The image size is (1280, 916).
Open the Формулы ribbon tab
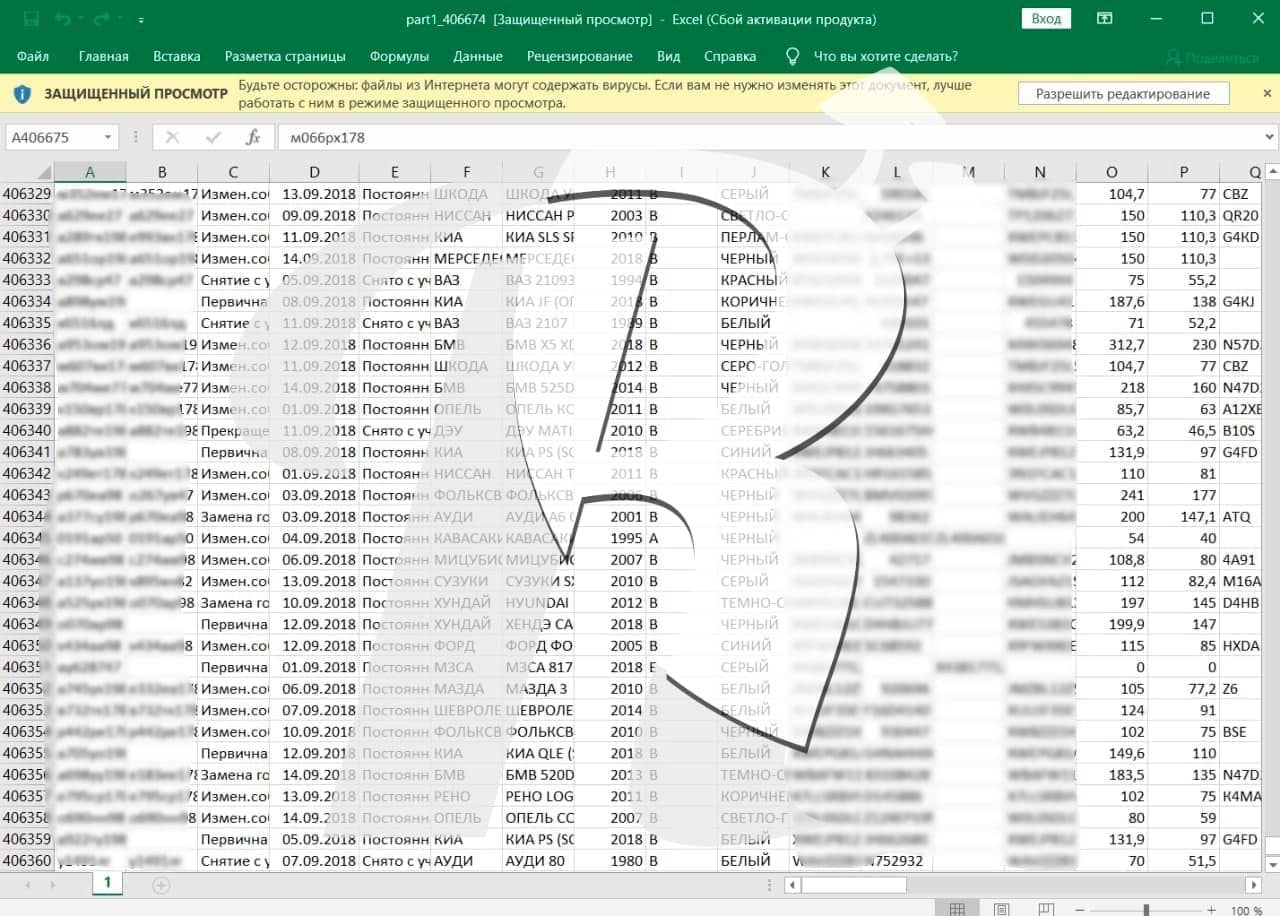click(399, 57)
